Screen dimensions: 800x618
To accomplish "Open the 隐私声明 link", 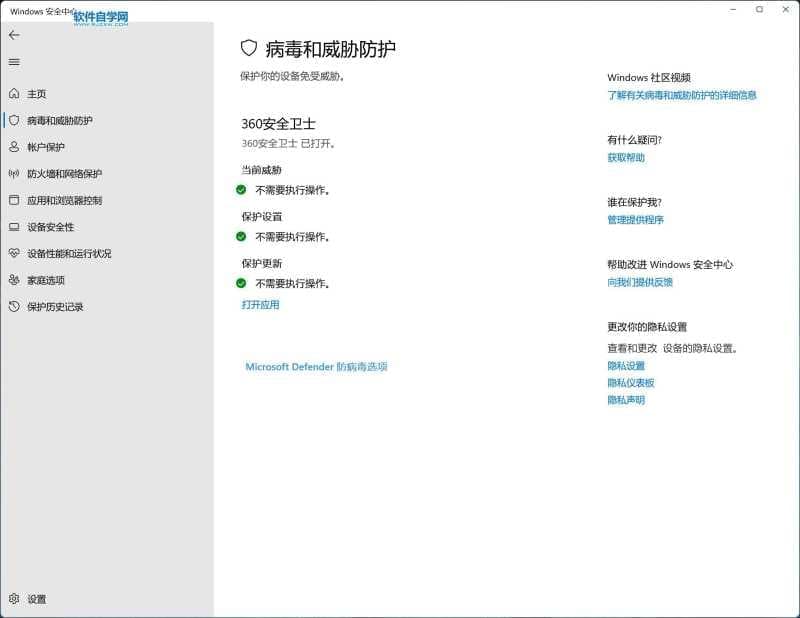I will [626, 400].
